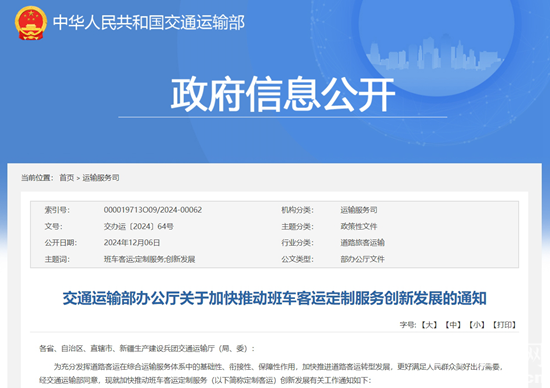The height and width of the screenshot is (388, 550).
Task: Click the 字号 label
Action: click(408, 325)
